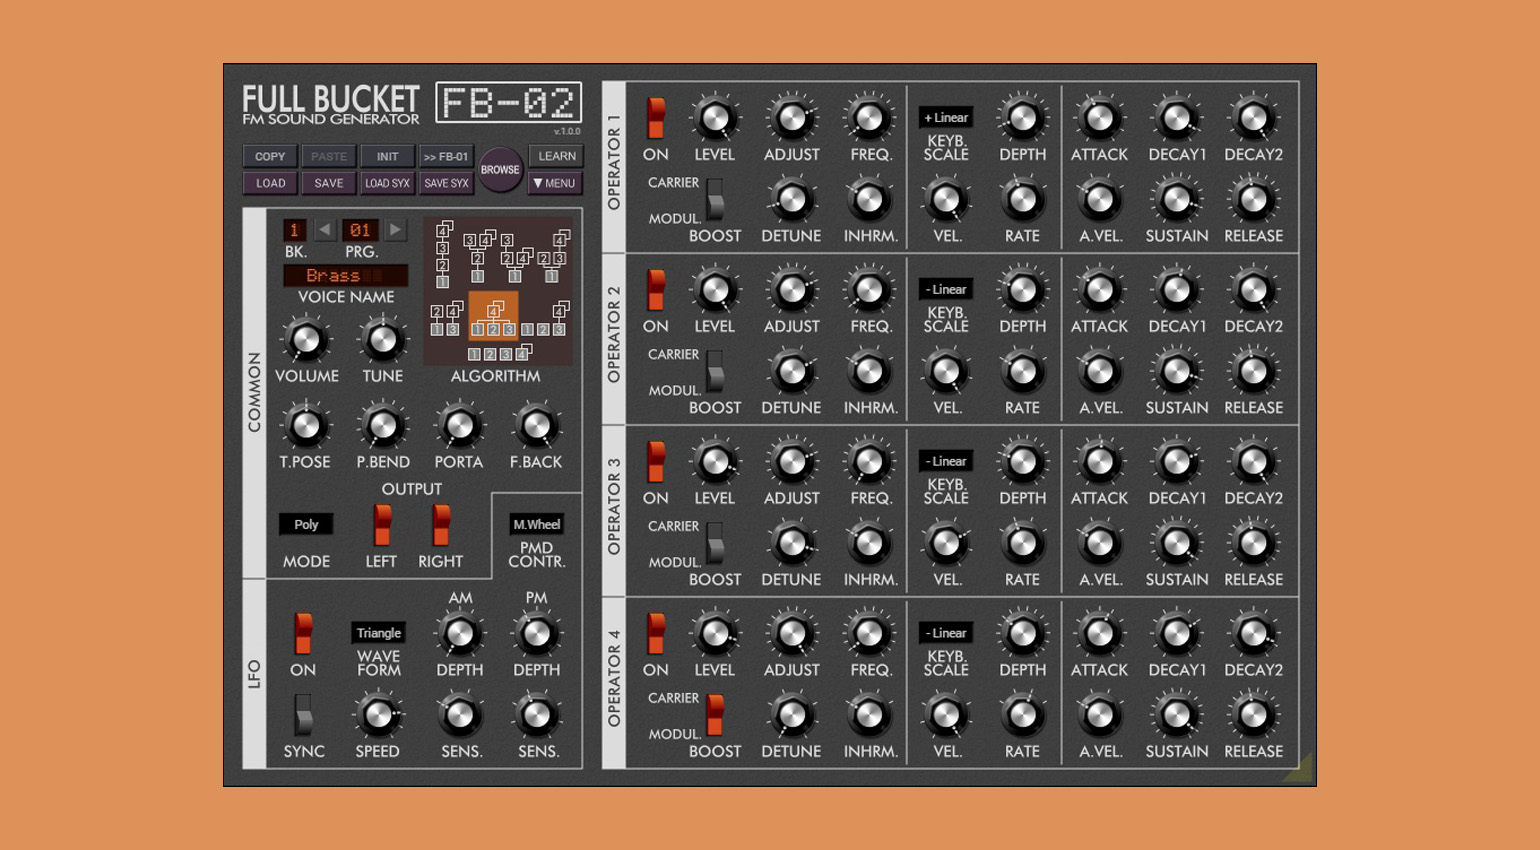This screenshot has width=1540, height=850.
Task: Toggle Operator 1 ON switch
Action: coord(656,118)
